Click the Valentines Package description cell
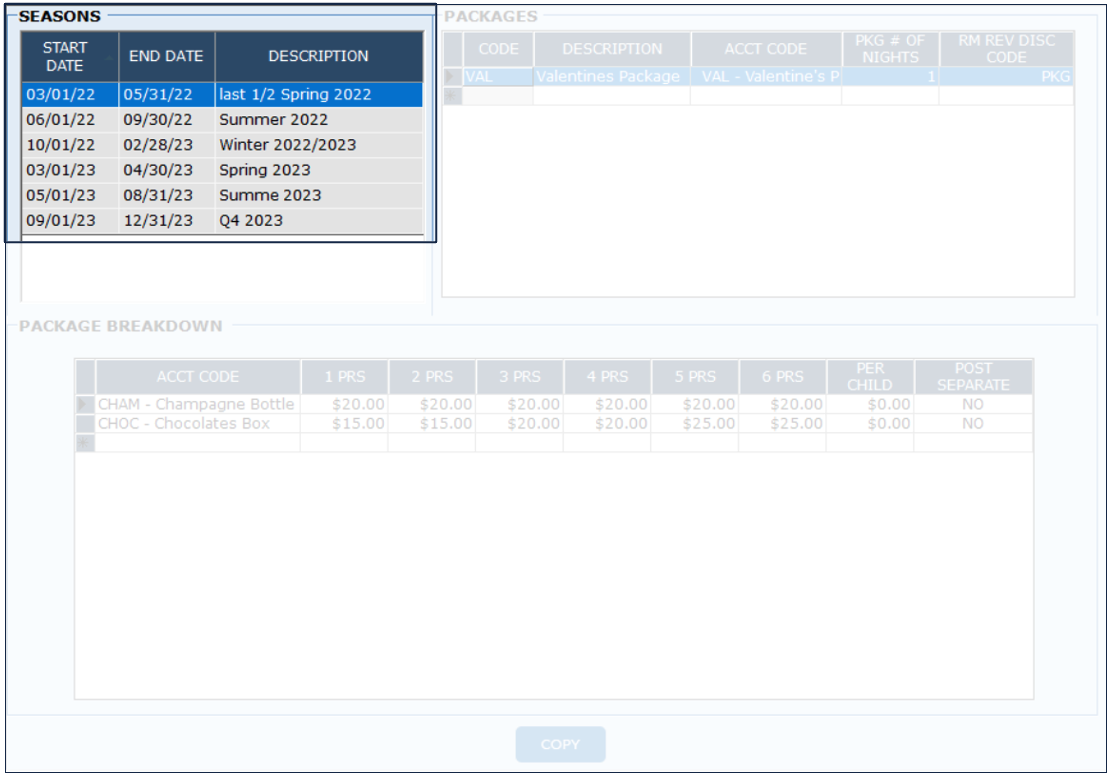Viewport: 1111px width, 777px height. point(608,77)
